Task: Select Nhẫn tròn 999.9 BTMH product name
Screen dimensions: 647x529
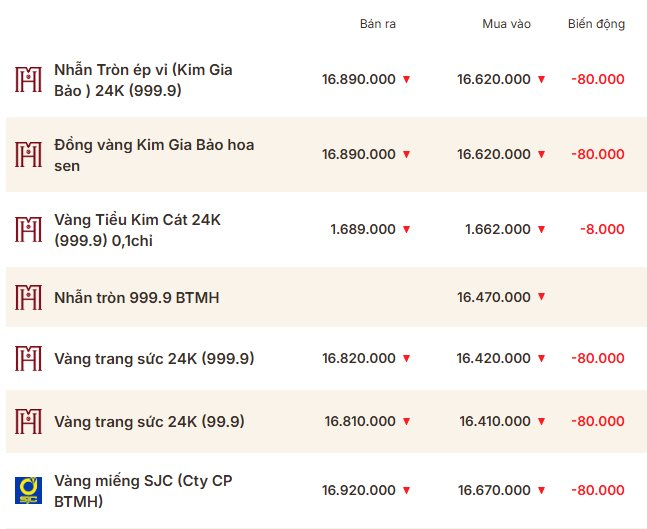Action: 137,297
